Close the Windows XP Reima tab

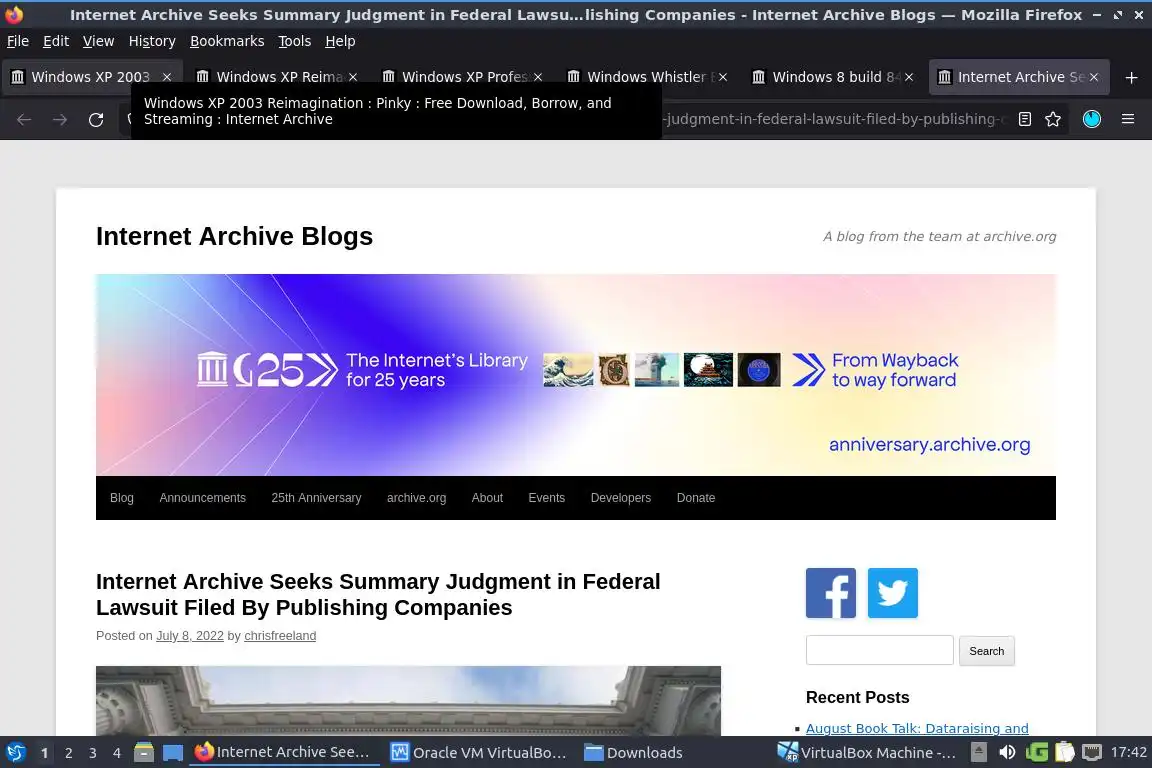(x=353, y=77)
